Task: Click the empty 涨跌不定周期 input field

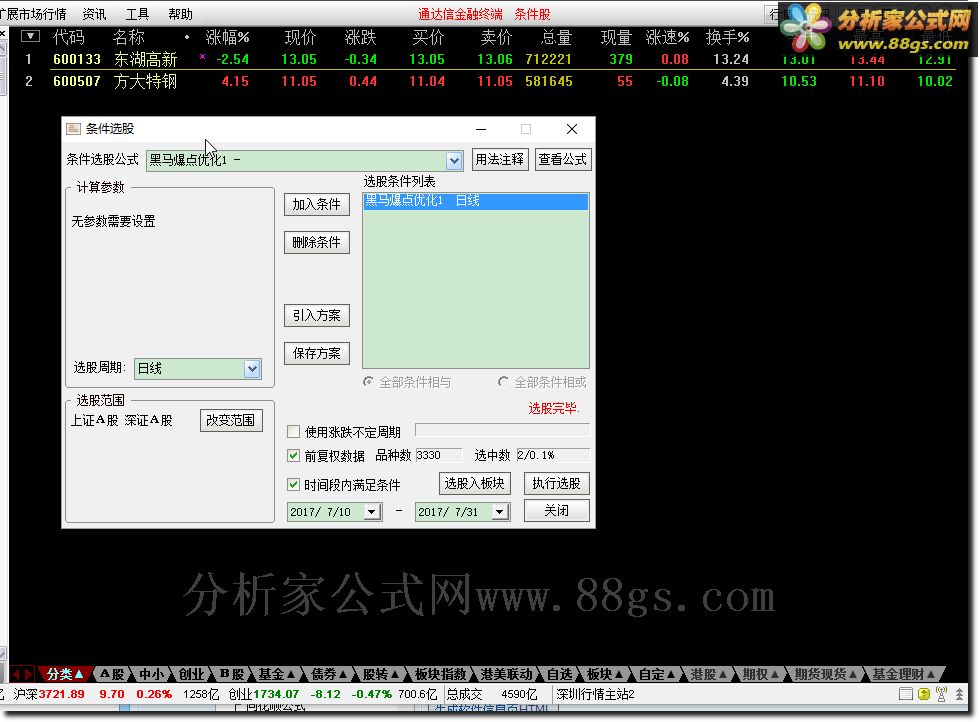Action: point(502,430)
